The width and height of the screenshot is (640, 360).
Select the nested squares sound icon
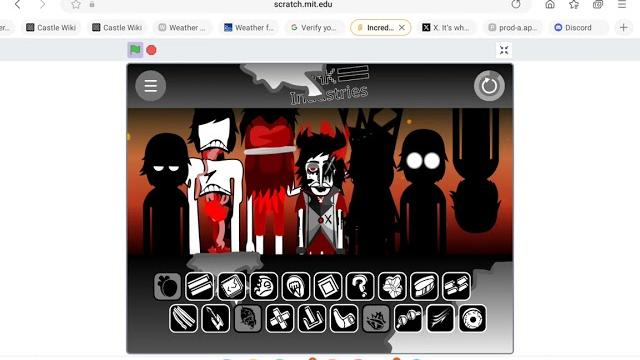(x=328, y=286)
